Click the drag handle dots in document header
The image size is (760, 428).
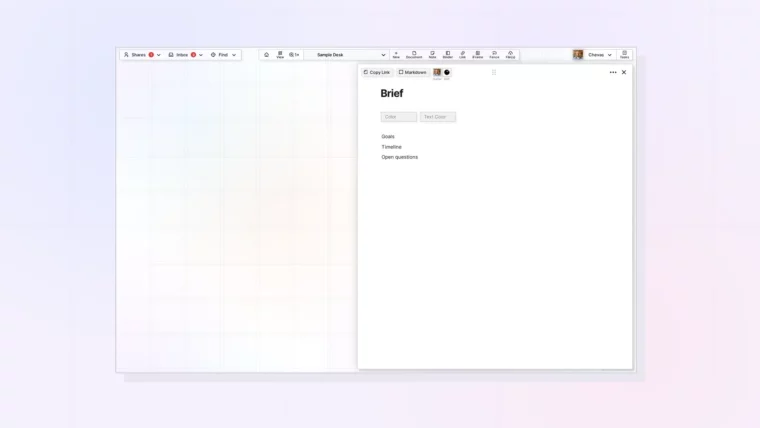[494, 72]
